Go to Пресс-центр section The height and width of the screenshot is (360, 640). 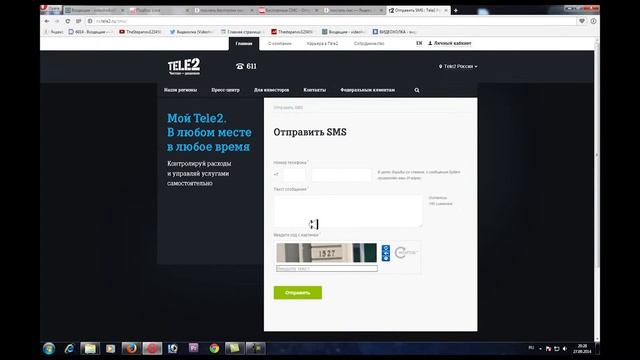225,90
